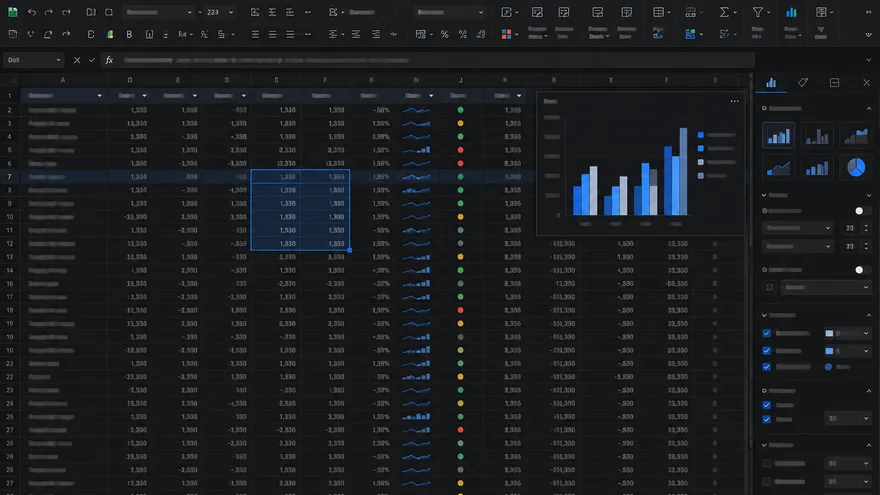Click the fx insert function icon
The height and width of the screenshot is (495, 880).
[109, 60]
